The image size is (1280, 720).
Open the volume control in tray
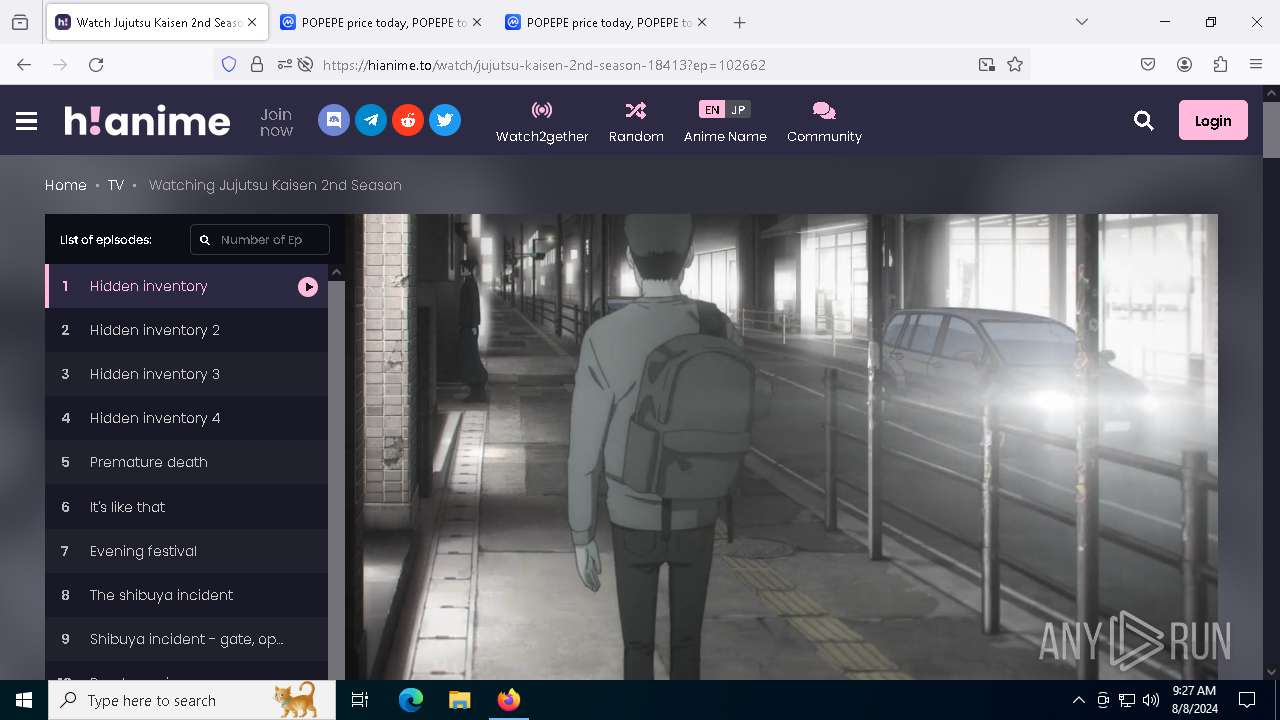click(x=1151, y=700)
